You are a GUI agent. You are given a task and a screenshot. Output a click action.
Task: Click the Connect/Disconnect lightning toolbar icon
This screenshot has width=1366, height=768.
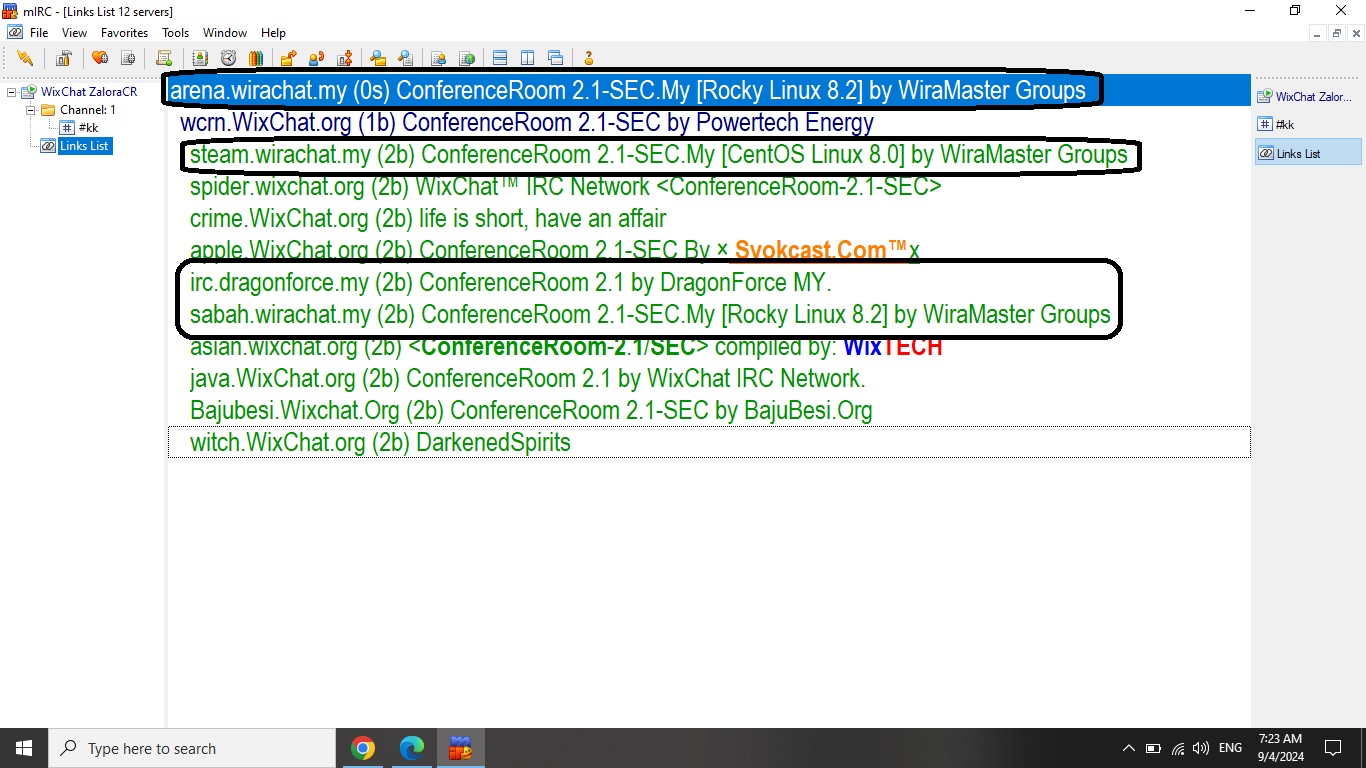tap(25, 58)
